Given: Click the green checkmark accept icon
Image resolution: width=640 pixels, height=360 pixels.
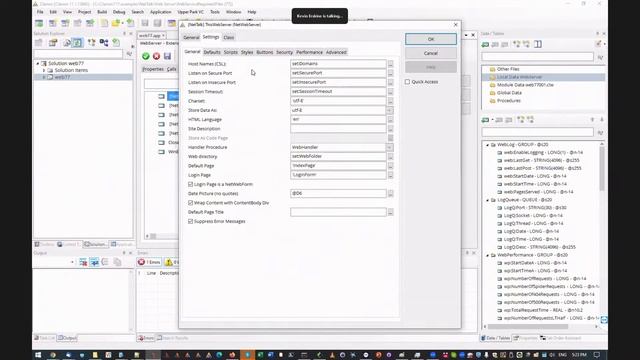Looking at the screenshot, I should (x=146, y=56).
